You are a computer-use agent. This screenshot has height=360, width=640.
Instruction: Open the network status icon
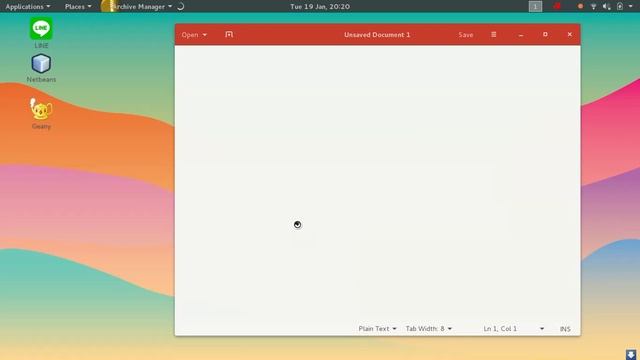pyautogui.click(x=593, y=6)
